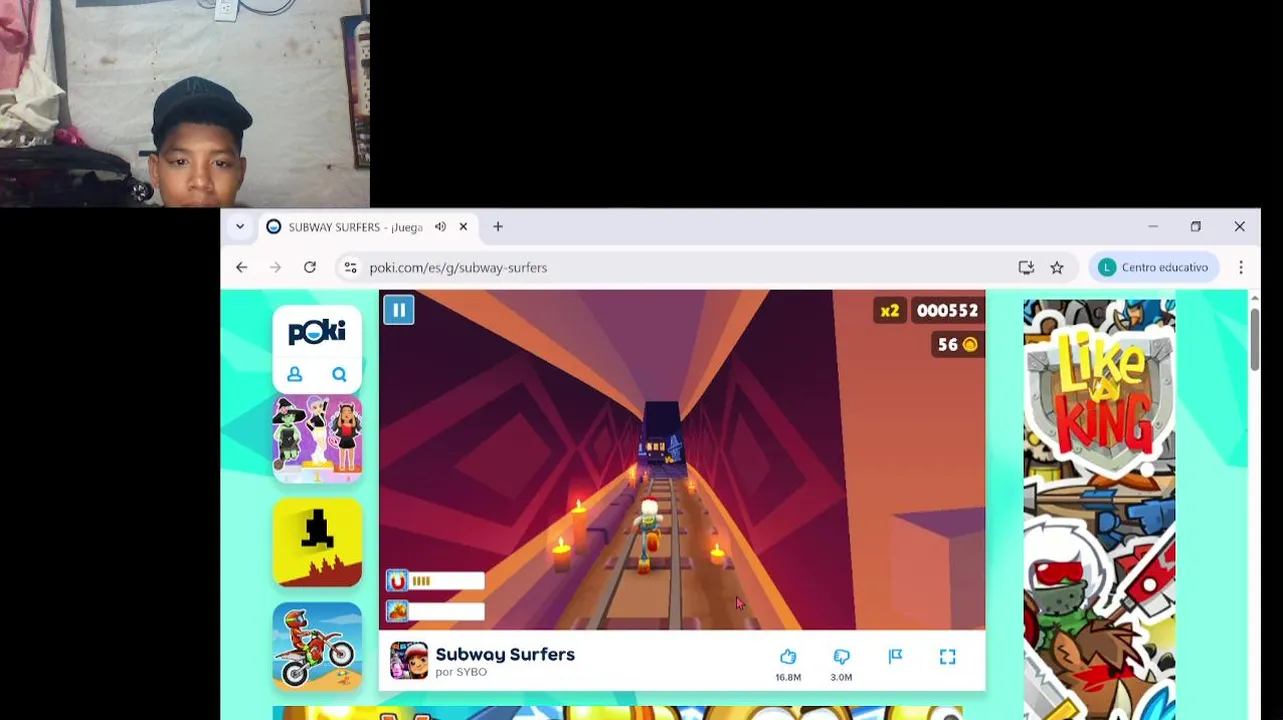Viewport: 1283px width, 720px height.
Task: Install app icon in address bar
Action: tap(1026, 267)
